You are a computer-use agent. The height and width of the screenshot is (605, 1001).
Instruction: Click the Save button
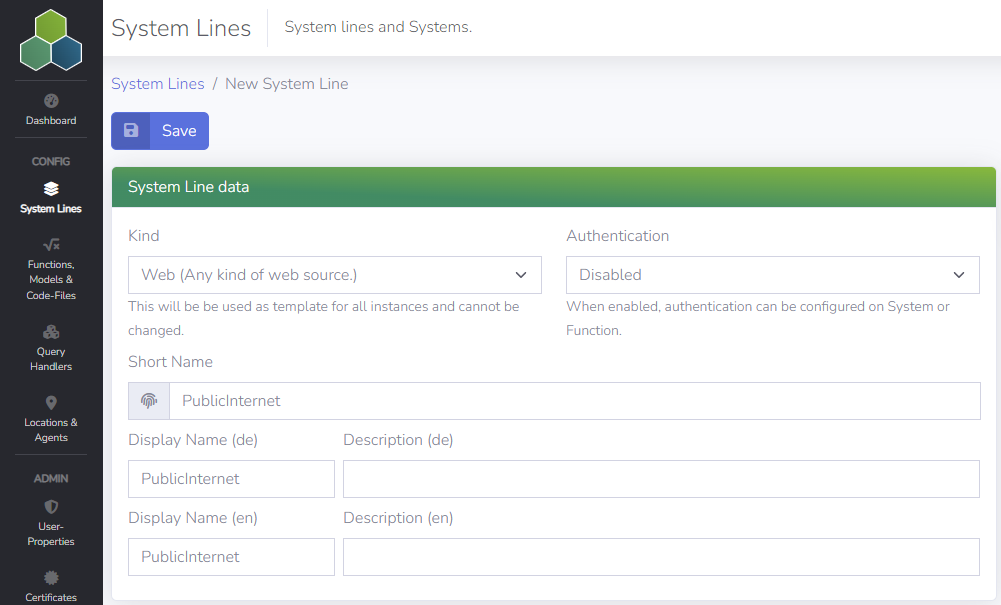click(178, 130)
